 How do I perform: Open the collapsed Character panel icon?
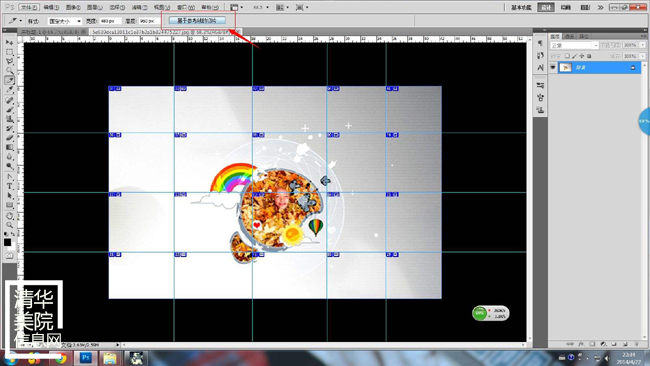(x=540, y=67)
